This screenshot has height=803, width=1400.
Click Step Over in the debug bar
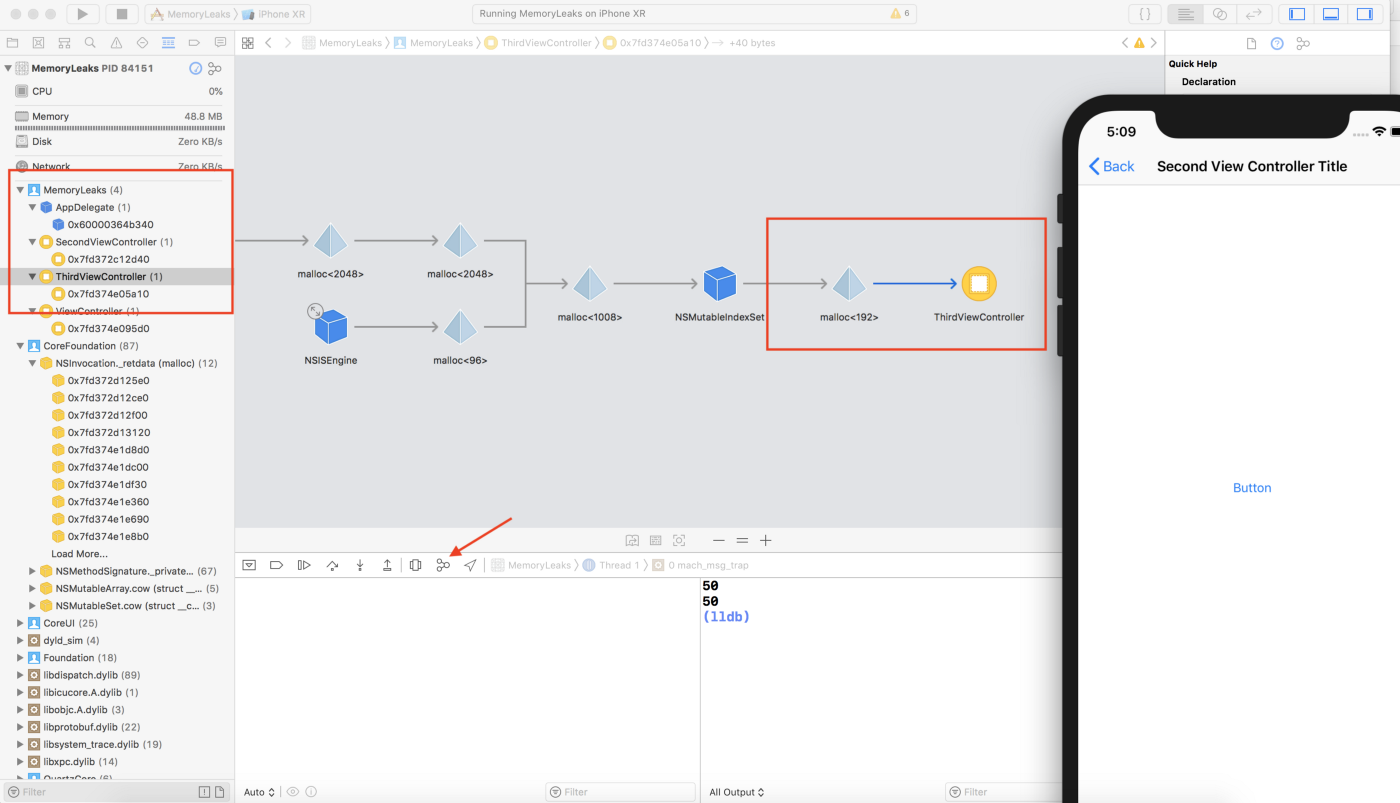[332, 565]
